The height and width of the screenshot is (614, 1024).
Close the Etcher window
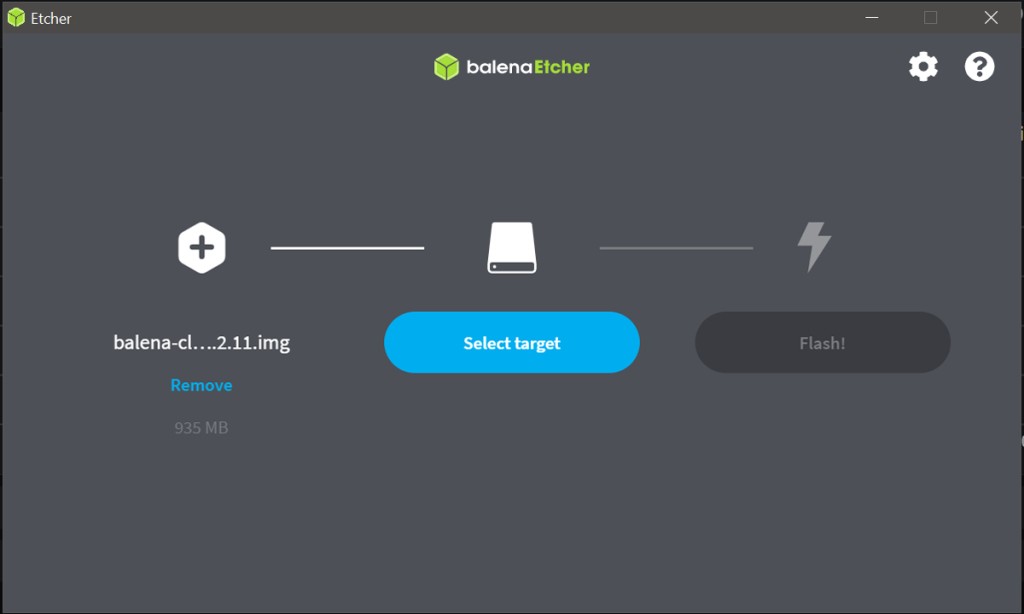(x=991, y=18)
